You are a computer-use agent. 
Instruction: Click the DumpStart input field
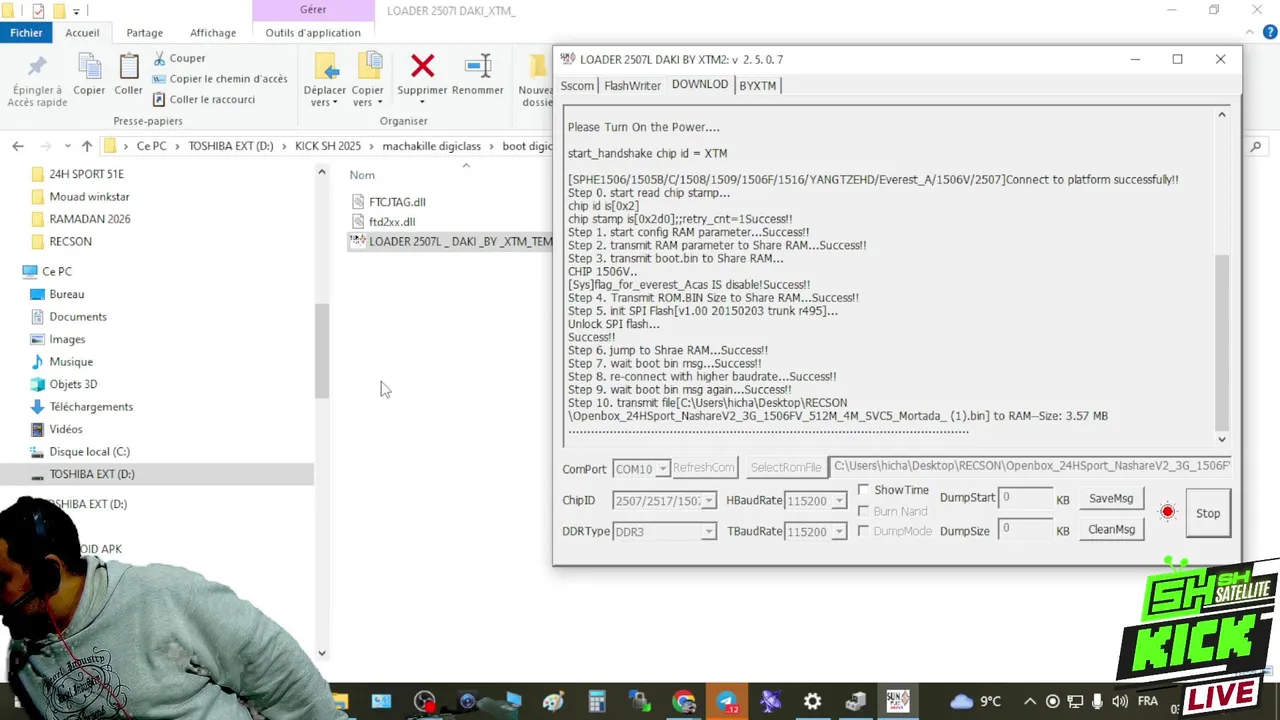[x=1025, y=497]
